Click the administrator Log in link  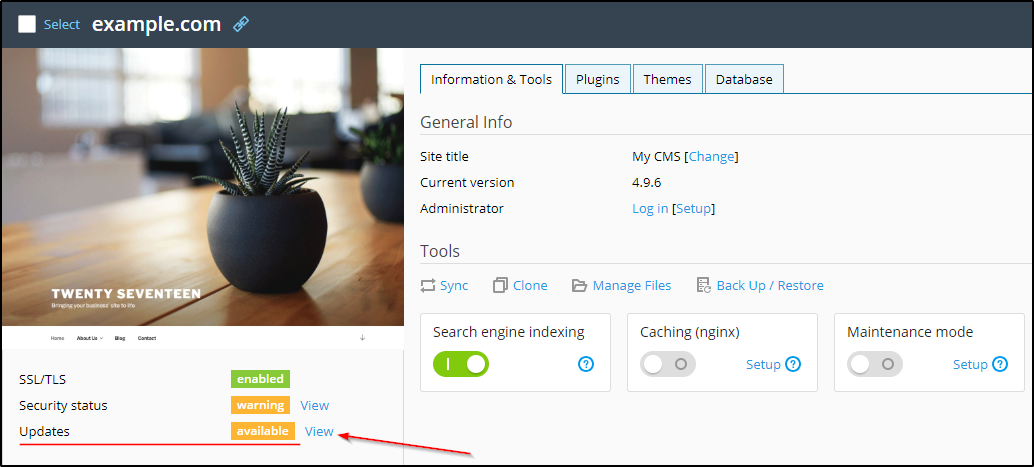[x=650, y=208]
